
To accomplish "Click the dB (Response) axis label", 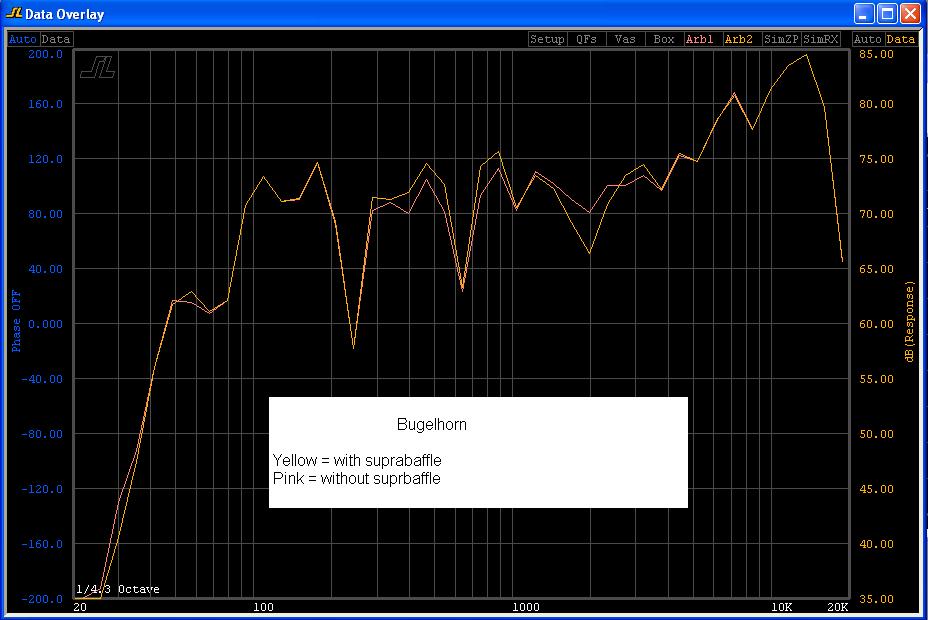I will click(x=910, y=321).
